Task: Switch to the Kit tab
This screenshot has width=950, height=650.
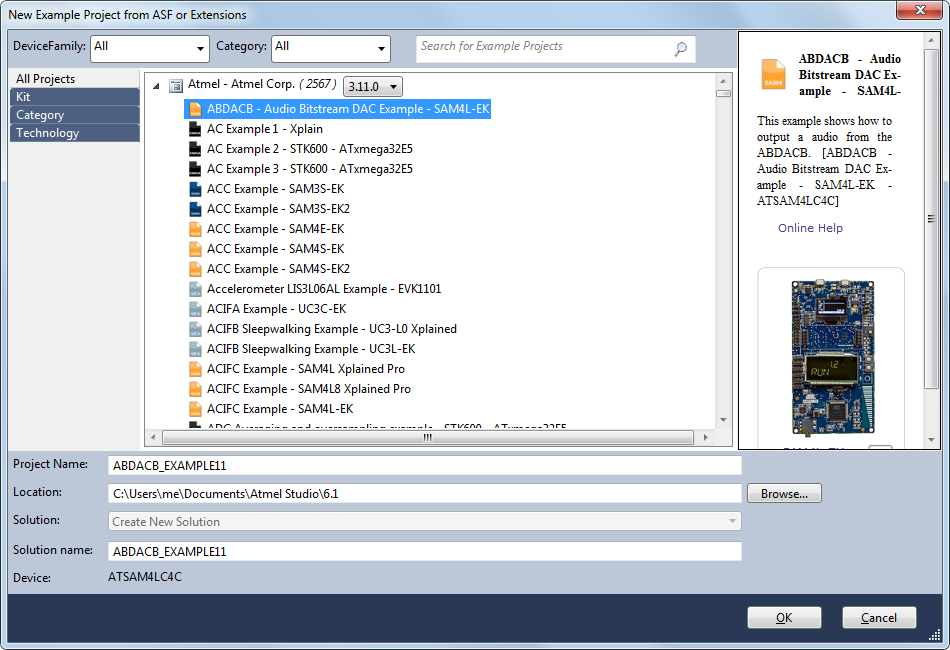Action: click(75, 97)
